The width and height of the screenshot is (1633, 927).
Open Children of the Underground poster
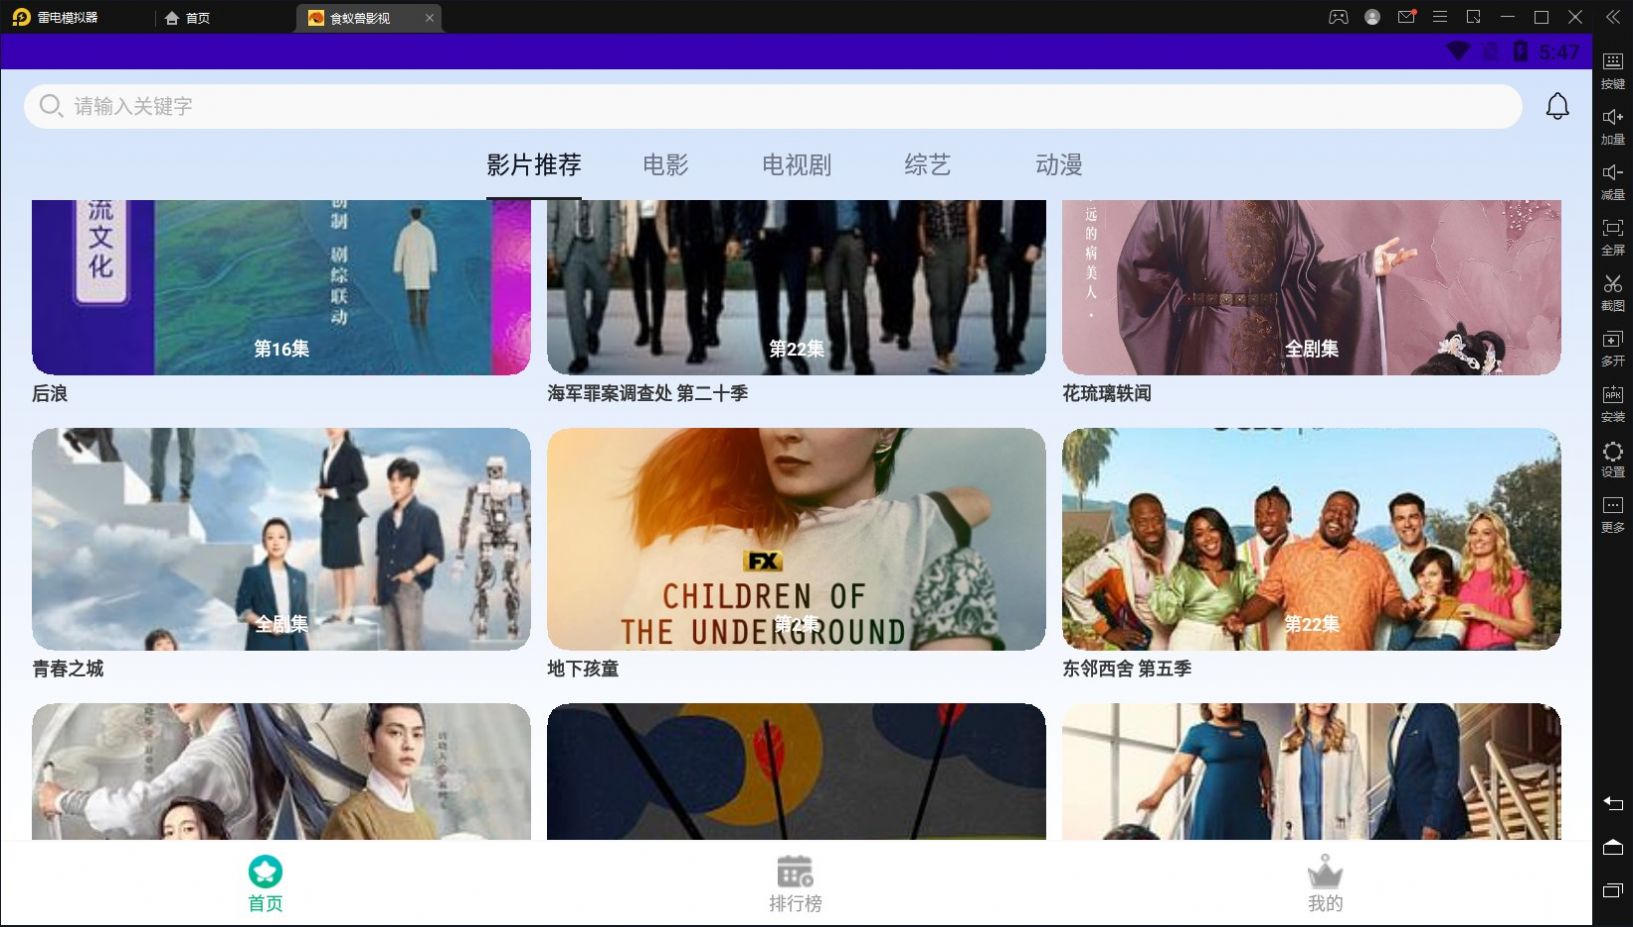coord(796,539)
